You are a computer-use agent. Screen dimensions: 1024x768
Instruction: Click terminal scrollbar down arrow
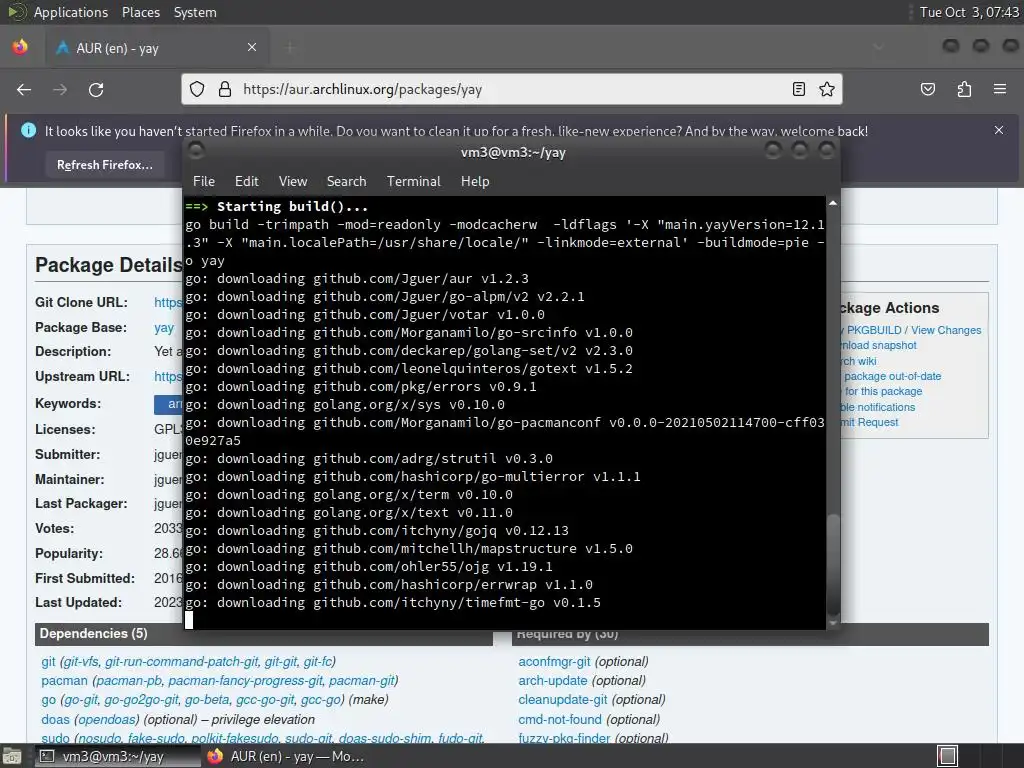click(833, 623)
